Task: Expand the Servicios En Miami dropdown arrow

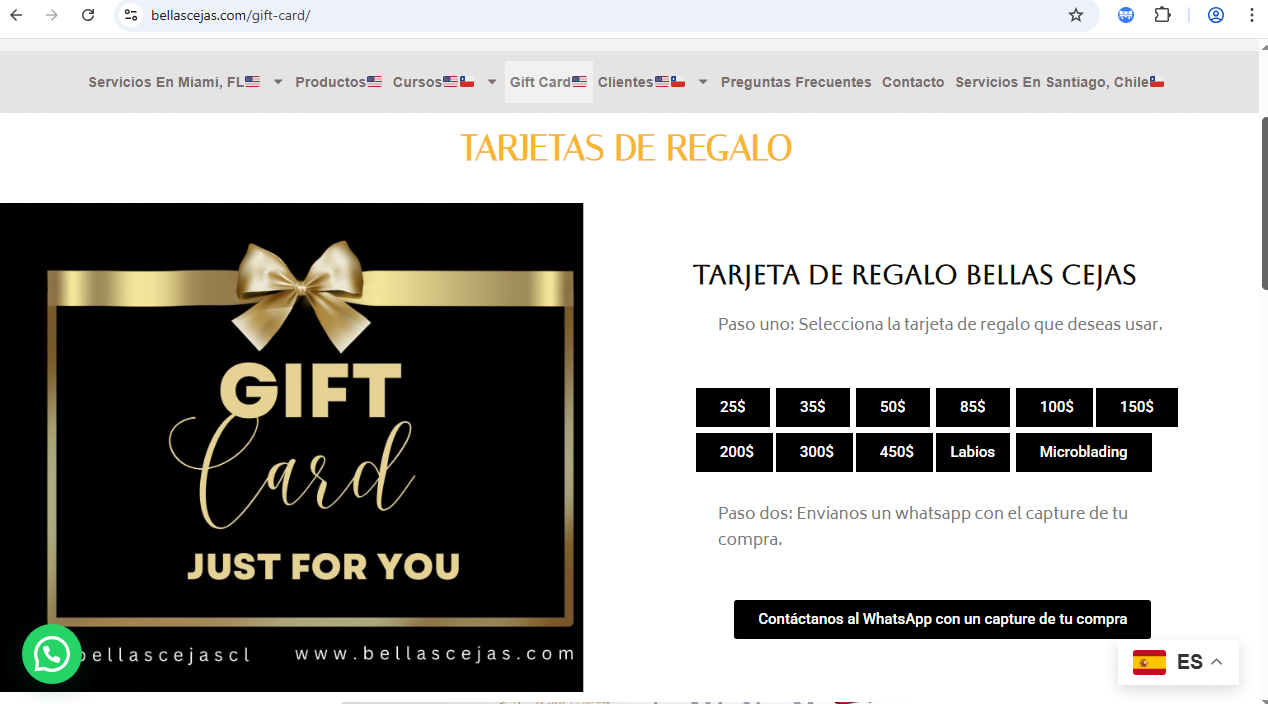Action: pos(278,82)
